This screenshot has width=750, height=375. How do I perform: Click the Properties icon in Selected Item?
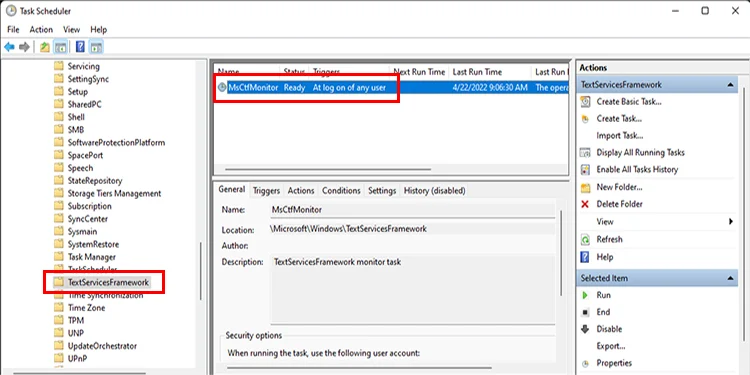coord(585,364)
